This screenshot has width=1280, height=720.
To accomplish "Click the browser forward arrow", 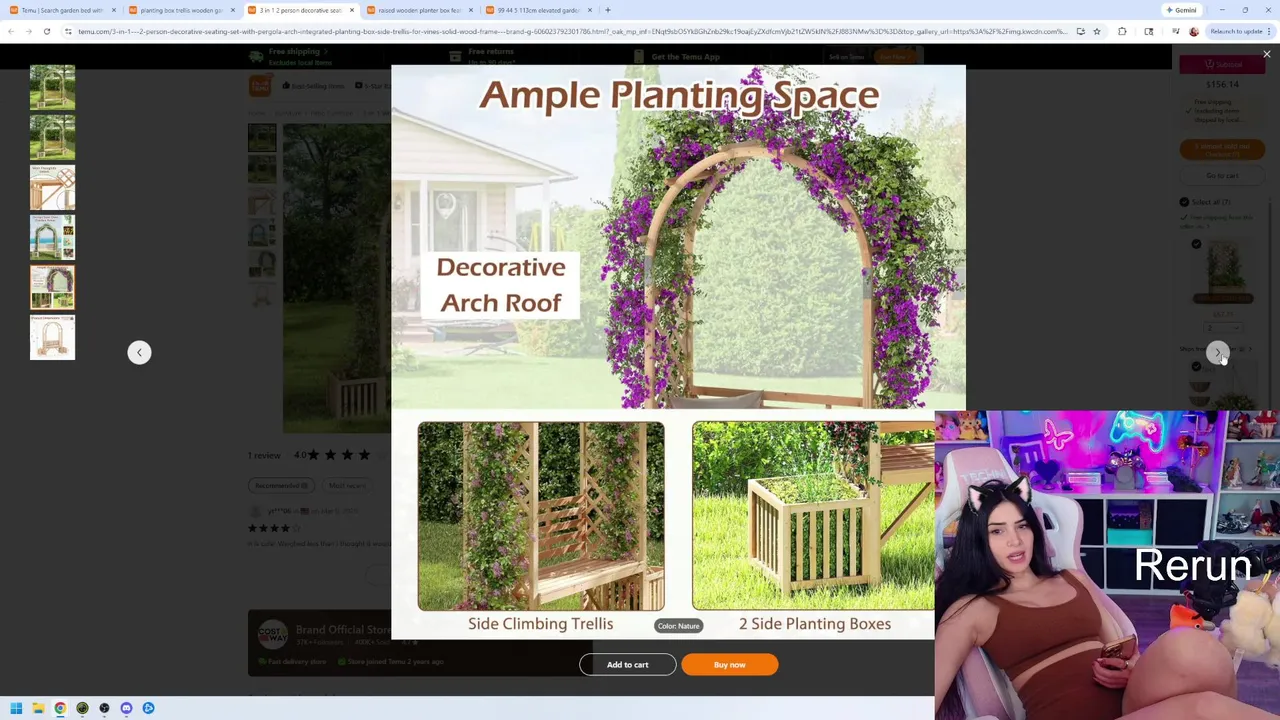I will pos(29,31).
